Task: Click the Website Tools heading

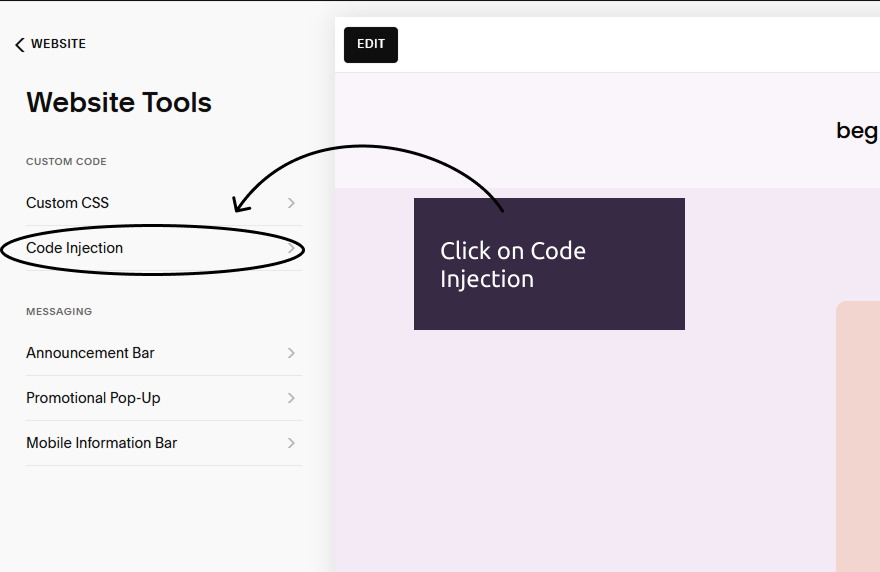Action: coord(119,103)
